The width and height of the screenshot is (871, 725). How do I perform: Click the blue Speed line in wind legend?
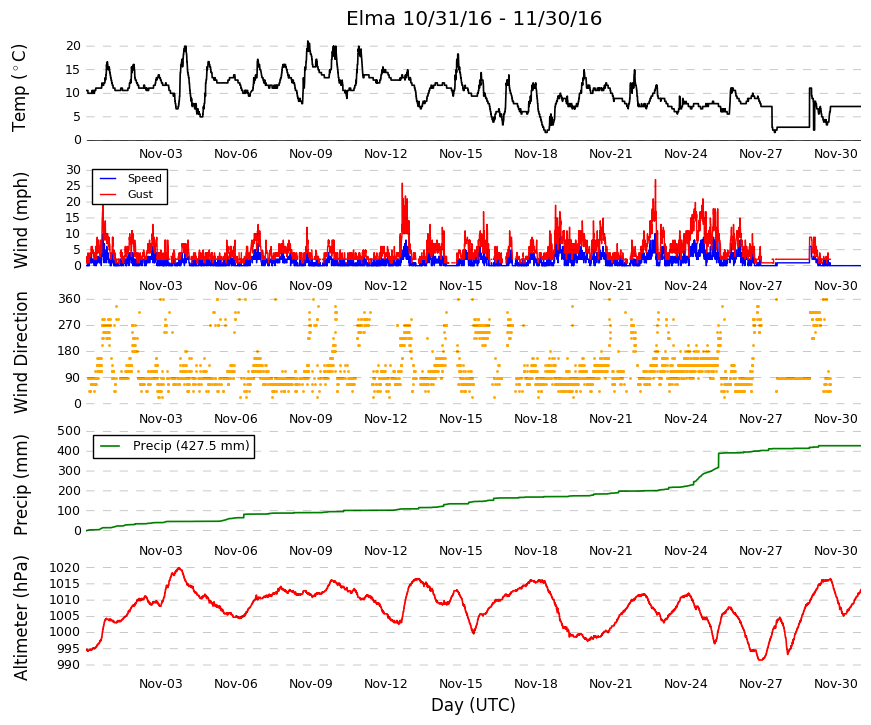coord(108,178)
